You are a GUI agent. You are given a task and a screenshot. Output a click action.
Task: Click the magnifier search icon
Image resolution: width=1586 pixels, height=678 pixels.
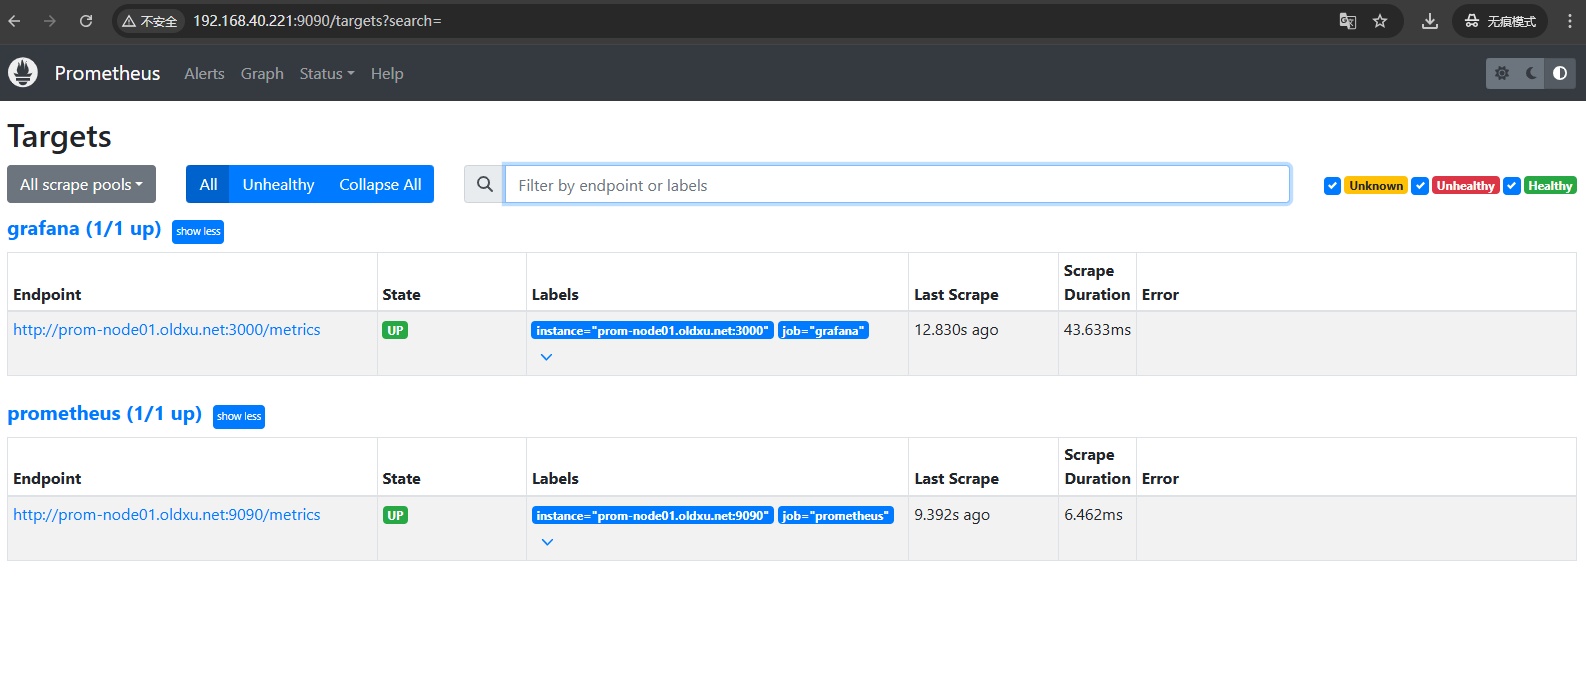[485, 185]
